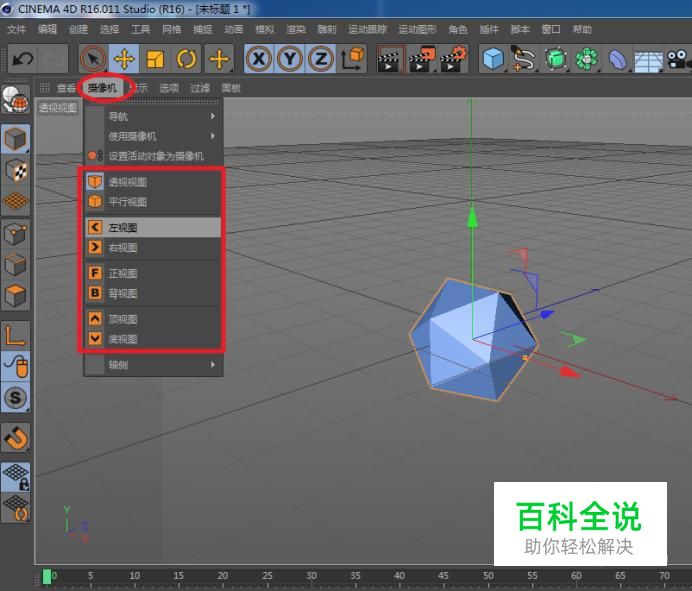Image resolution: width=692 pixels, height=591 pixels.
Task: Toggle Enable Snap magnet icon
Action: (x=15, y=438)
